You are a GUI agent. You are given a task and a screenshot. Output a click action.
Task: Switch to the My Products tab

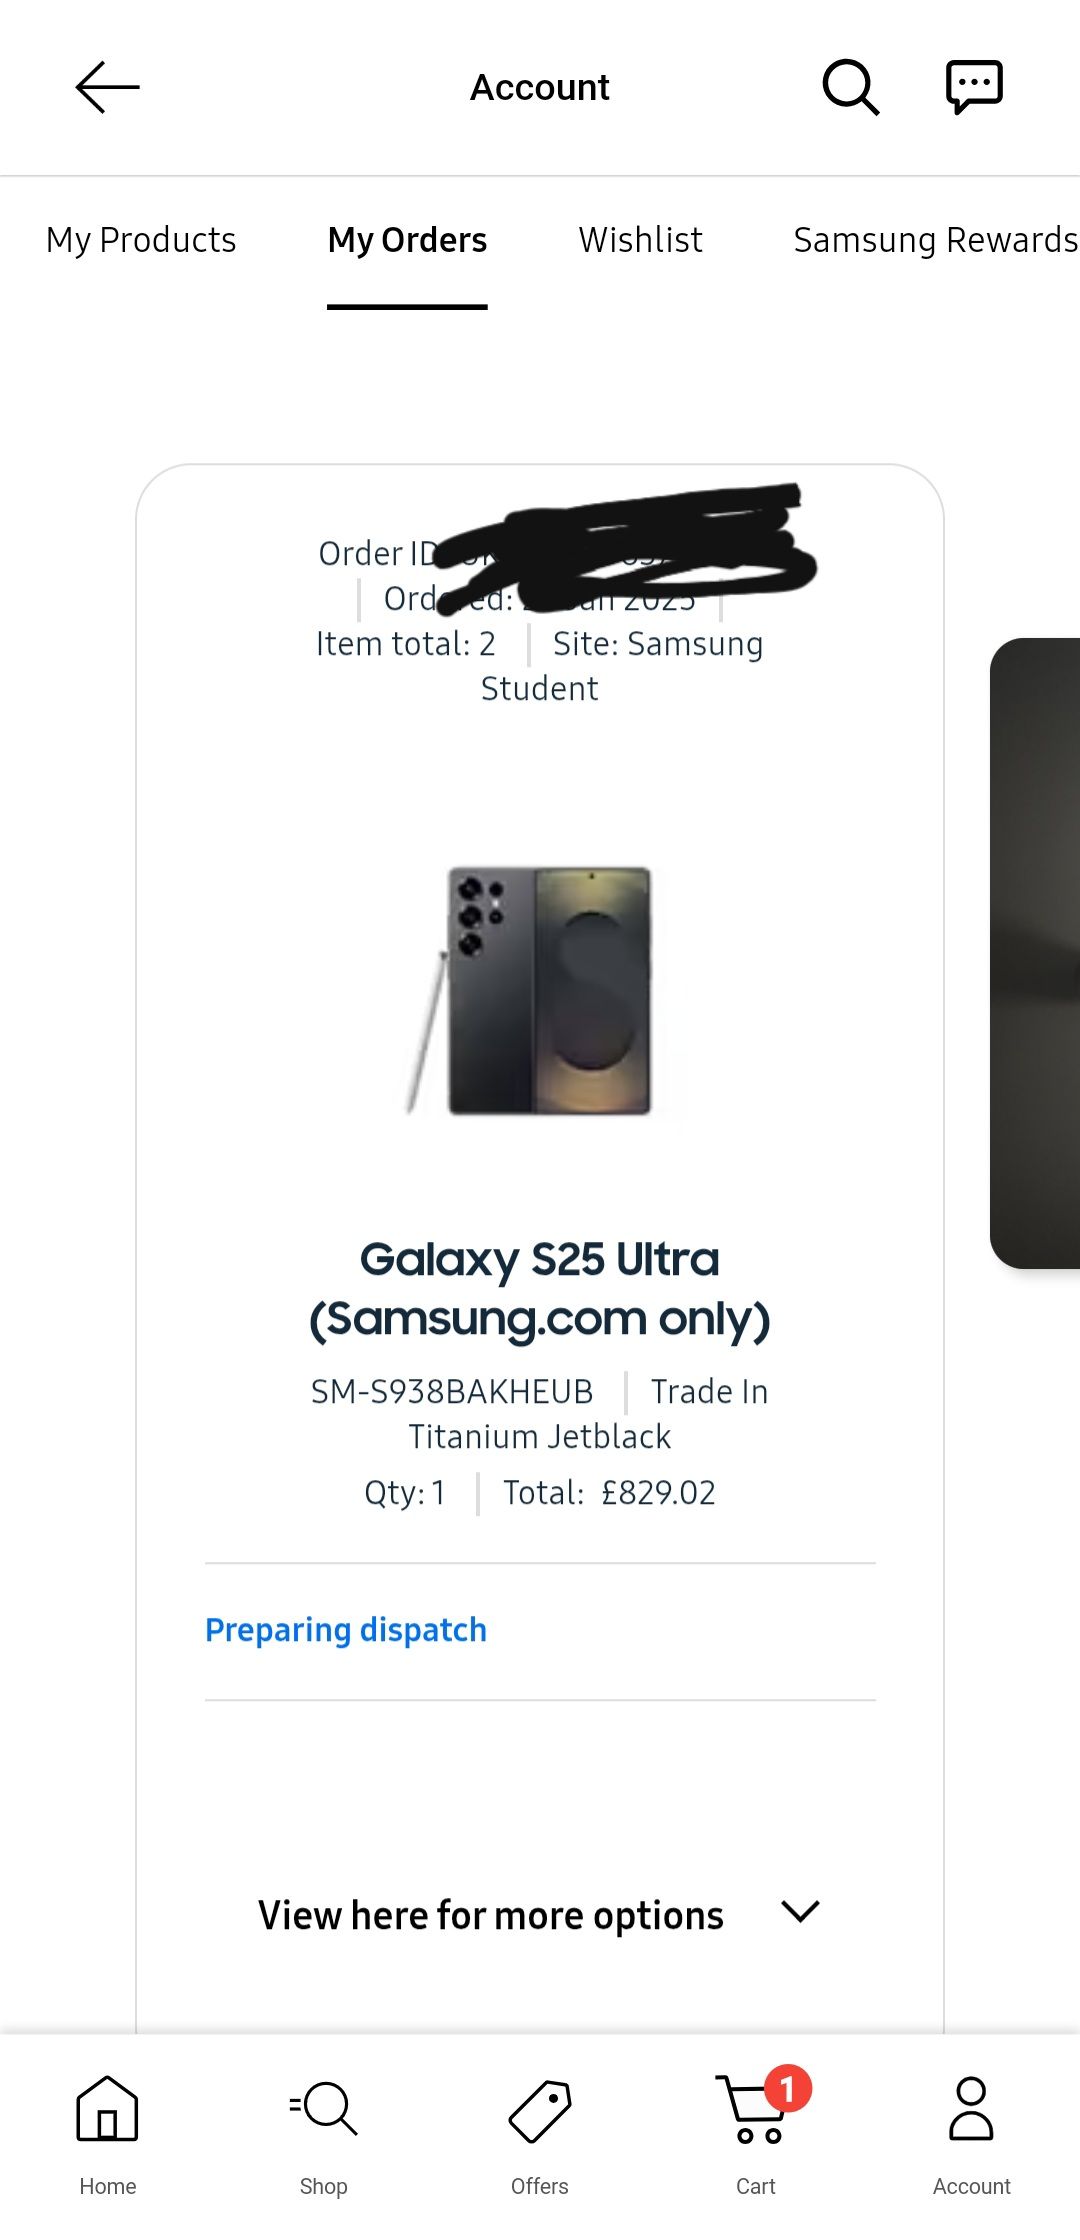(x=140, y=240)
